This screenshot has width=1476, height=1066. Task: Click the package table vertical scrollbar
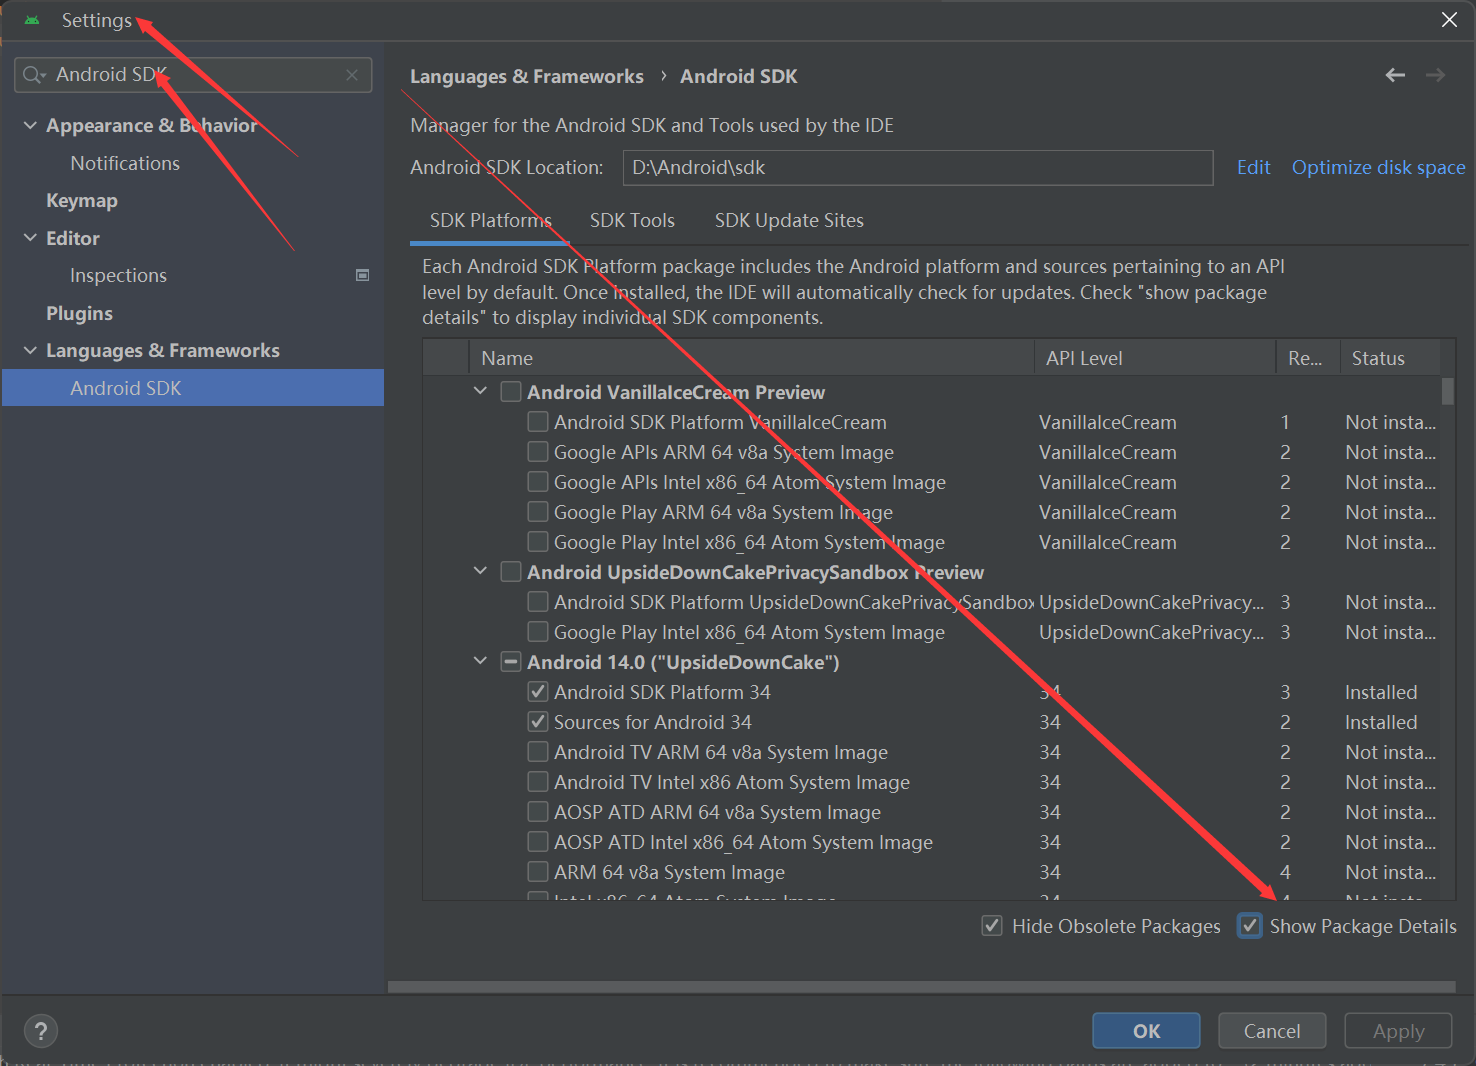[1447, 390]
